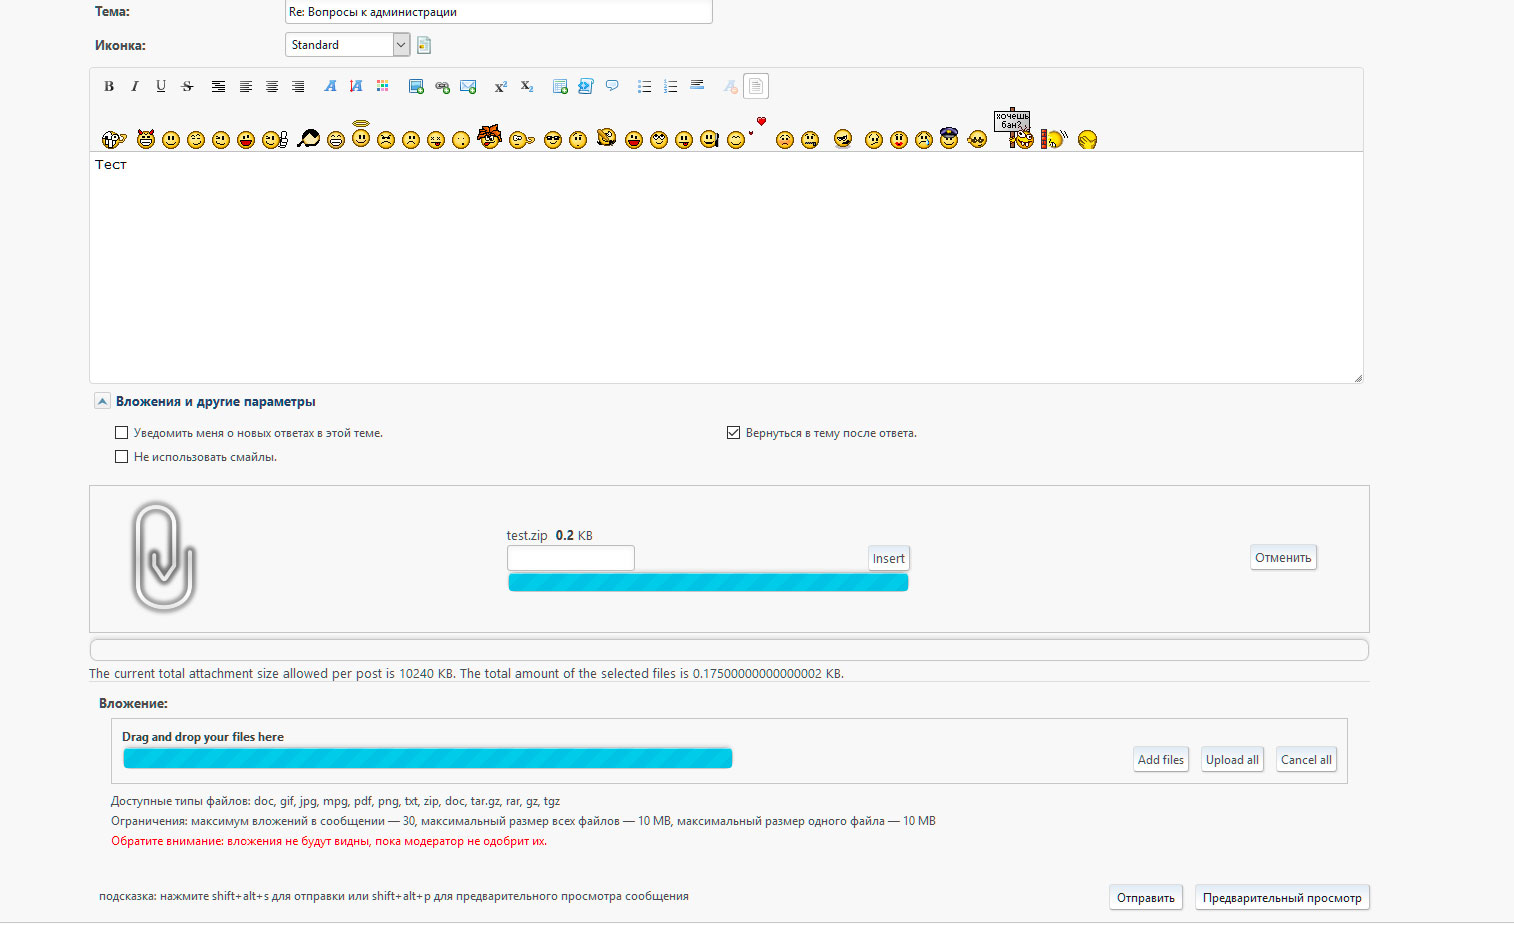Insert the devil-horned grinning smiley
This screenshot has height=926, width=1514.
click(146, 139)
